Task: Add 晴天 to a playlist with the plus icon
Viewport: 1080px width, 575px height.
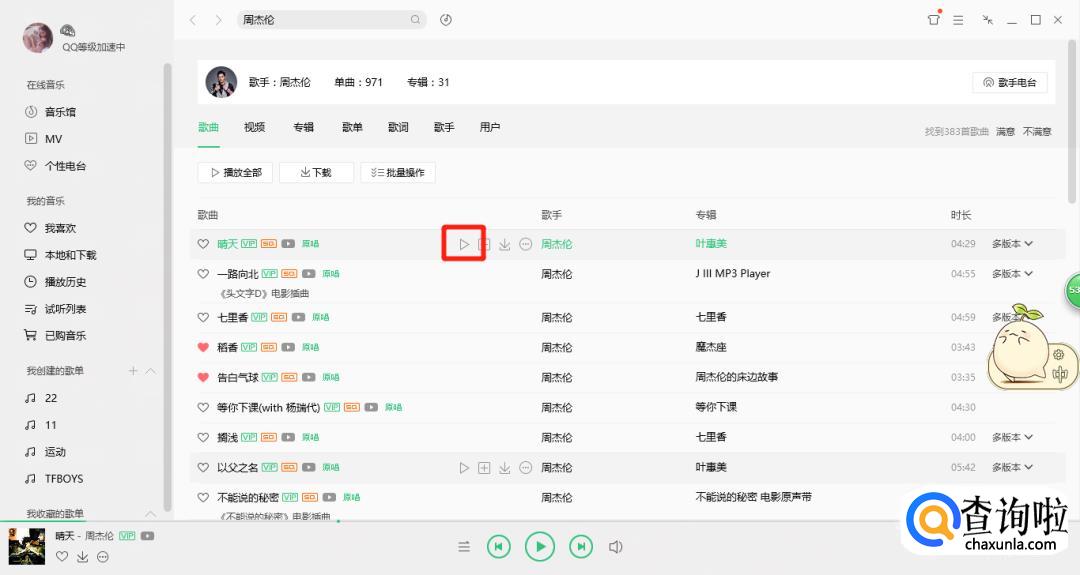Action: click(484, 244)
